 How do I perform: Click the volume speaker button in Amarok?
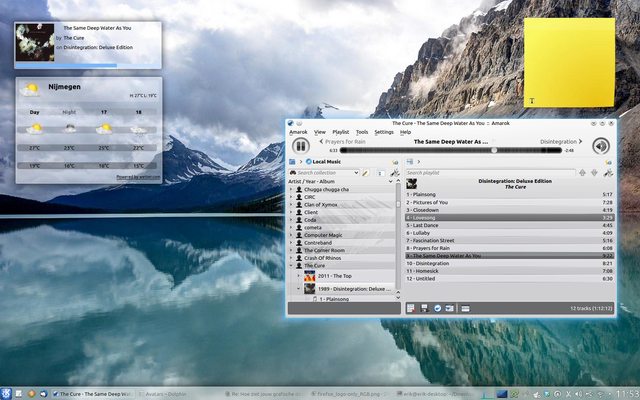click(x=601, y=146)
